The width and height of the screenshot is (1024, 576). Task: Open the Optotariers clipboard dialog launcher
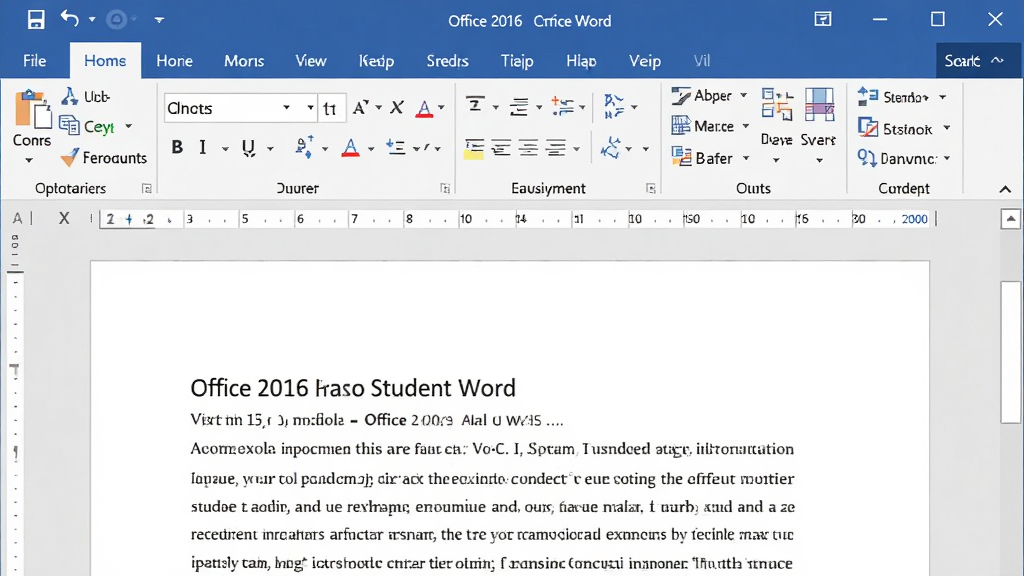tap(146, 189)
